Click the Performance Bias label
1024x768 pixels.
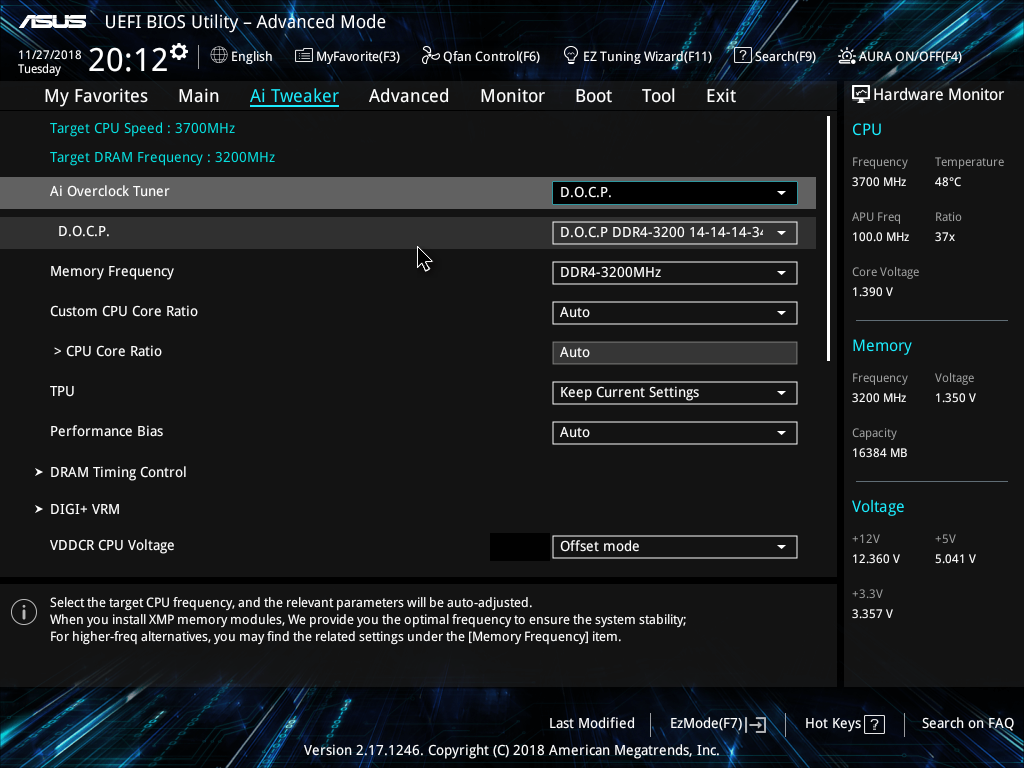106,431
